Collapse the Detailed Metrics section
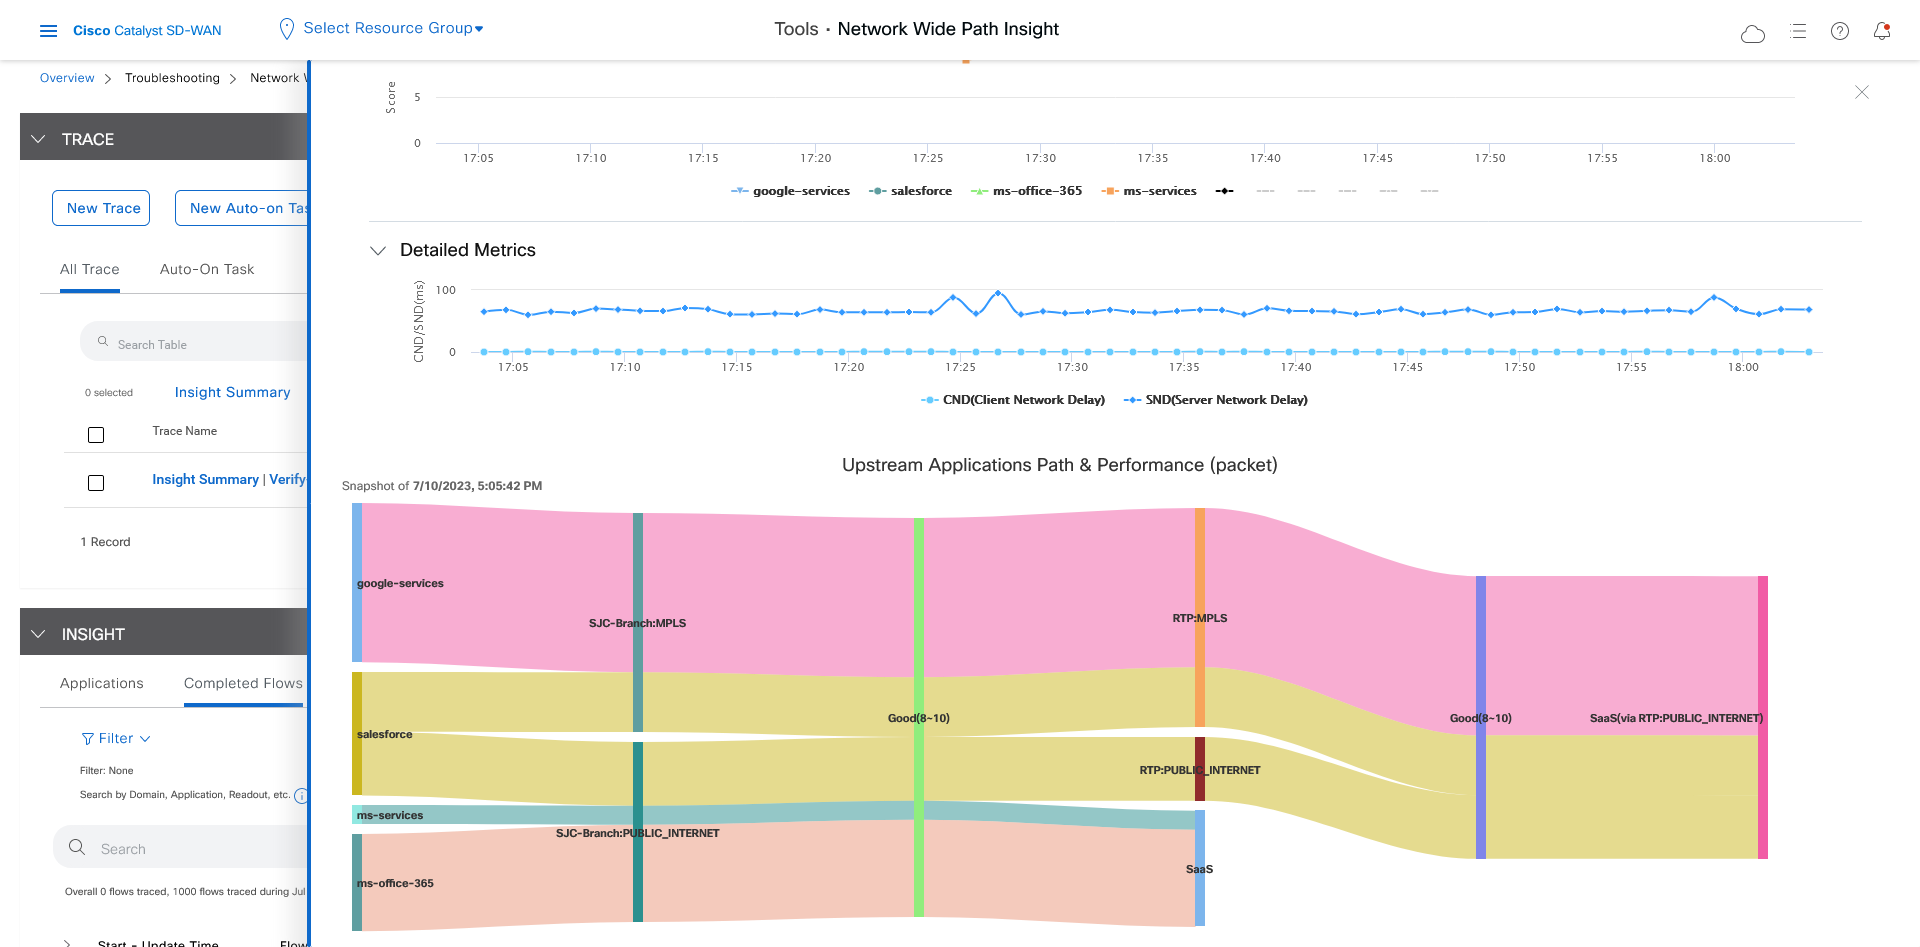The image size is (1920, 947). [378, 251]
